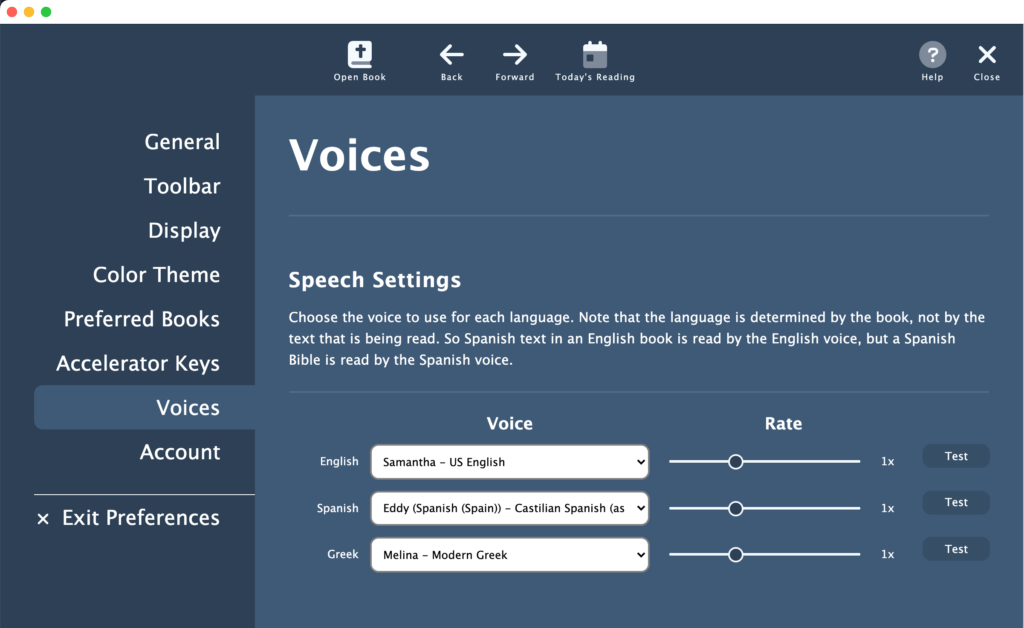The image size is (1024, 628).
Task: Click the Close X icon in toolbar
Action: coord(987,54)
